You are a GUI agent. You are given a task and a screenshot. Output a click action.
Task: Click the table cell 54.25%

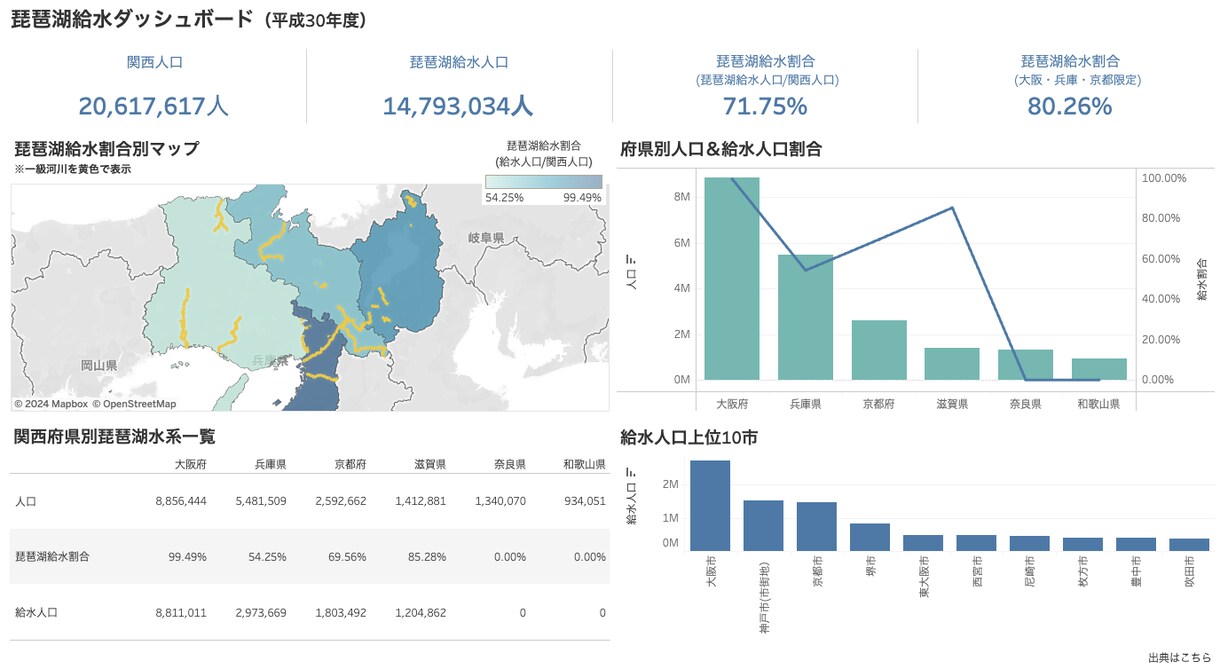click(266, 556)
